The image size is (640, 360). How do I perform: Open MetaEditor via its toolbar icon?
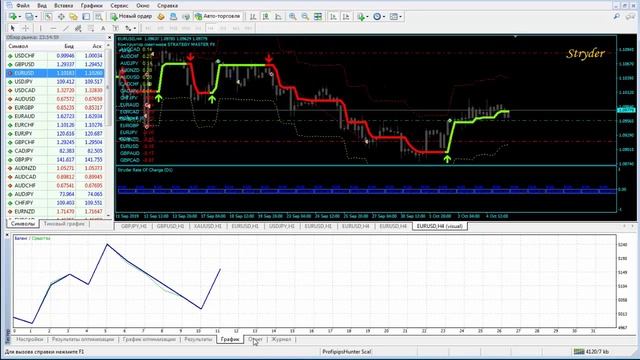[161, 17]
